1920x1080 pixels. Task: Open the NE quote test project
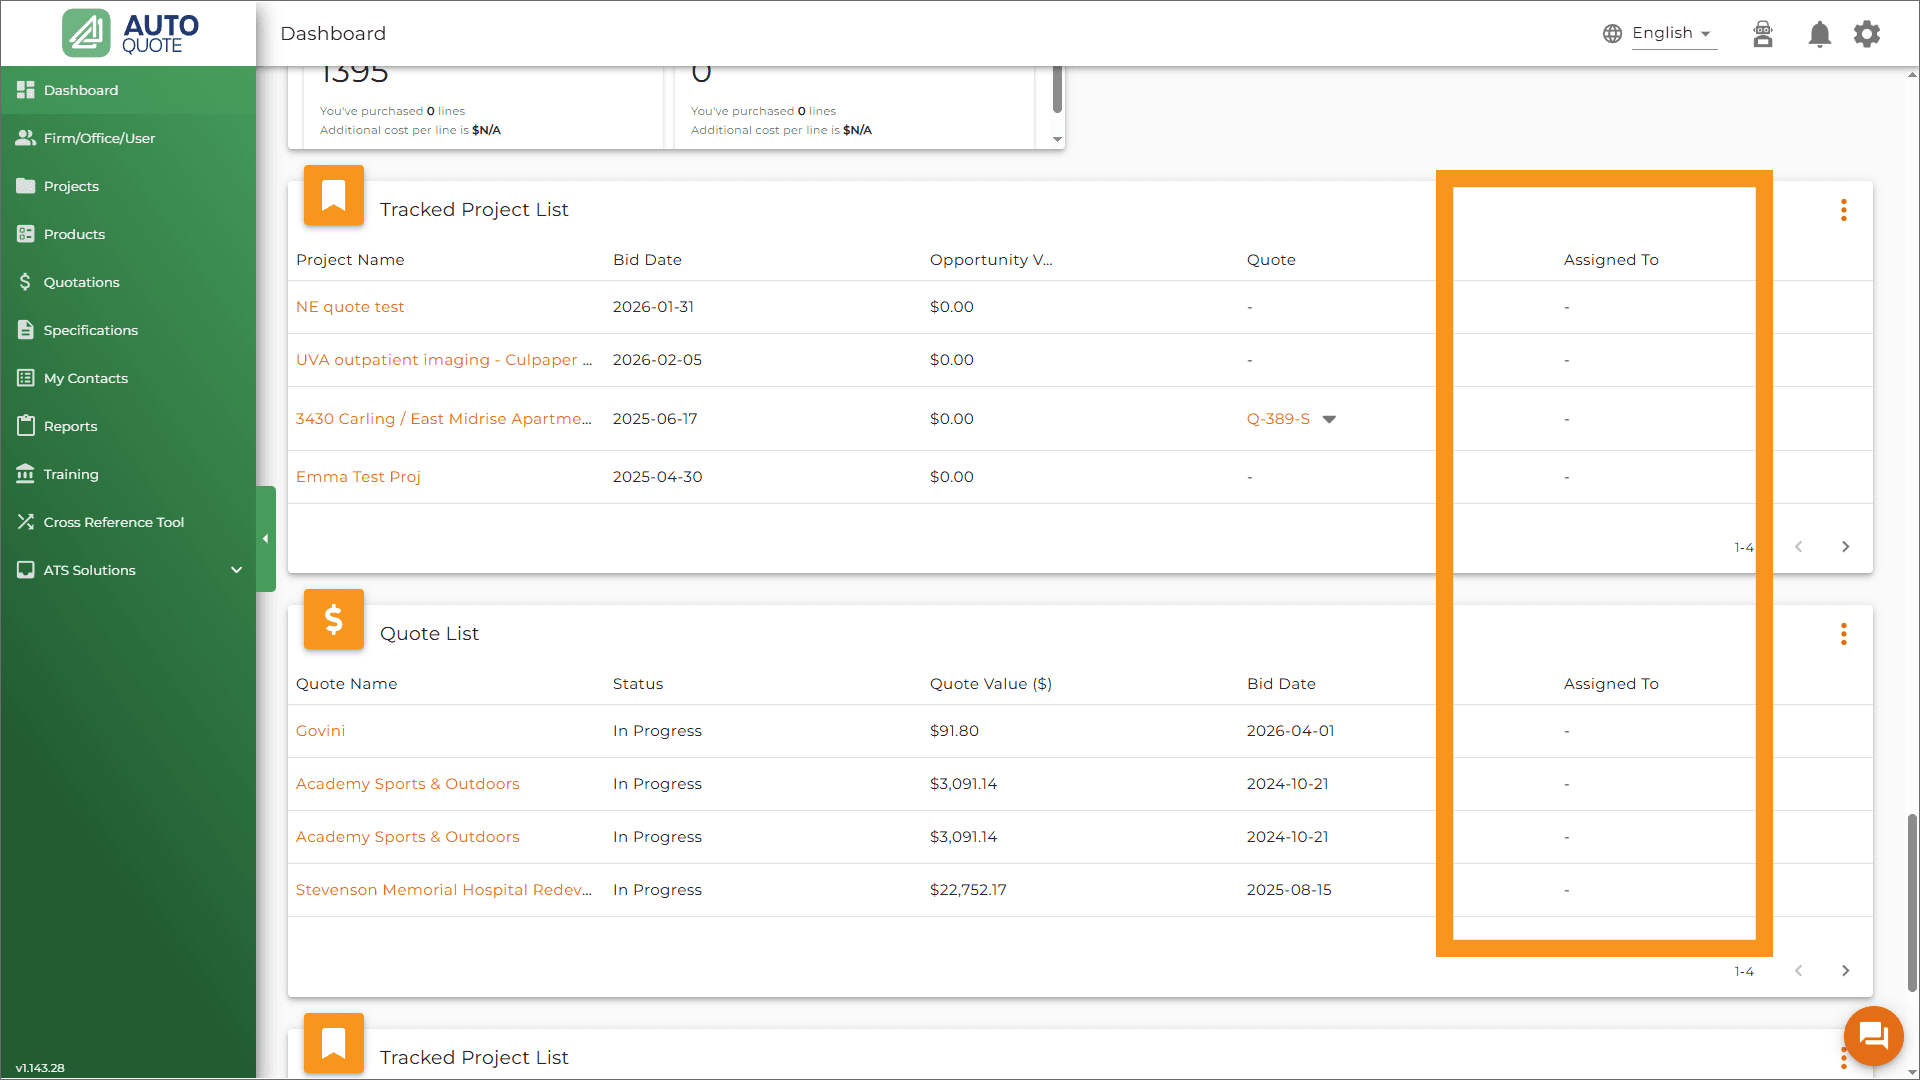(350, 307)
